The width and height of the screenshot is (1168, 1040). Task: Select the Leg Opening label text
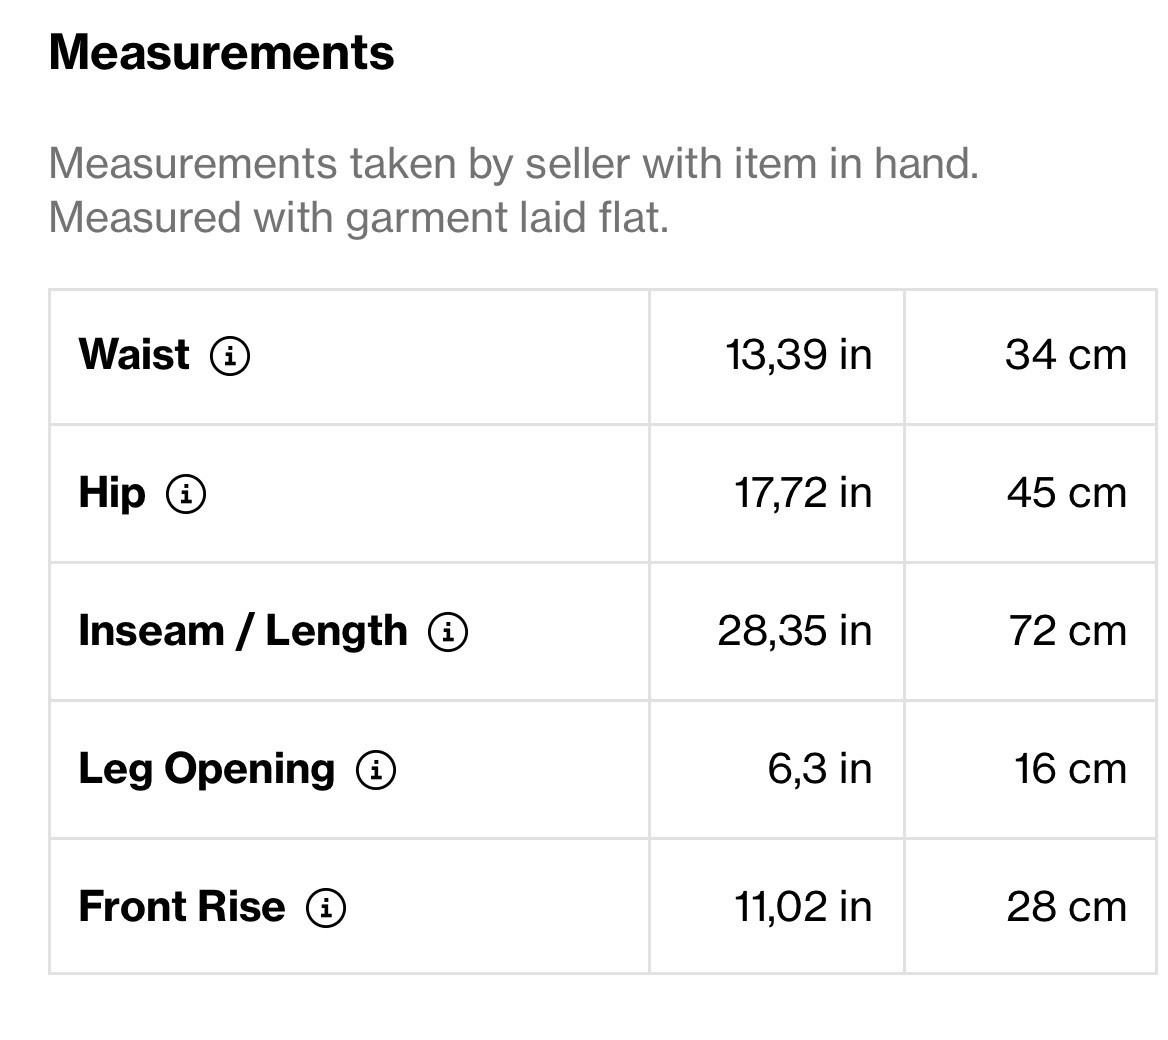click(207, 769)
